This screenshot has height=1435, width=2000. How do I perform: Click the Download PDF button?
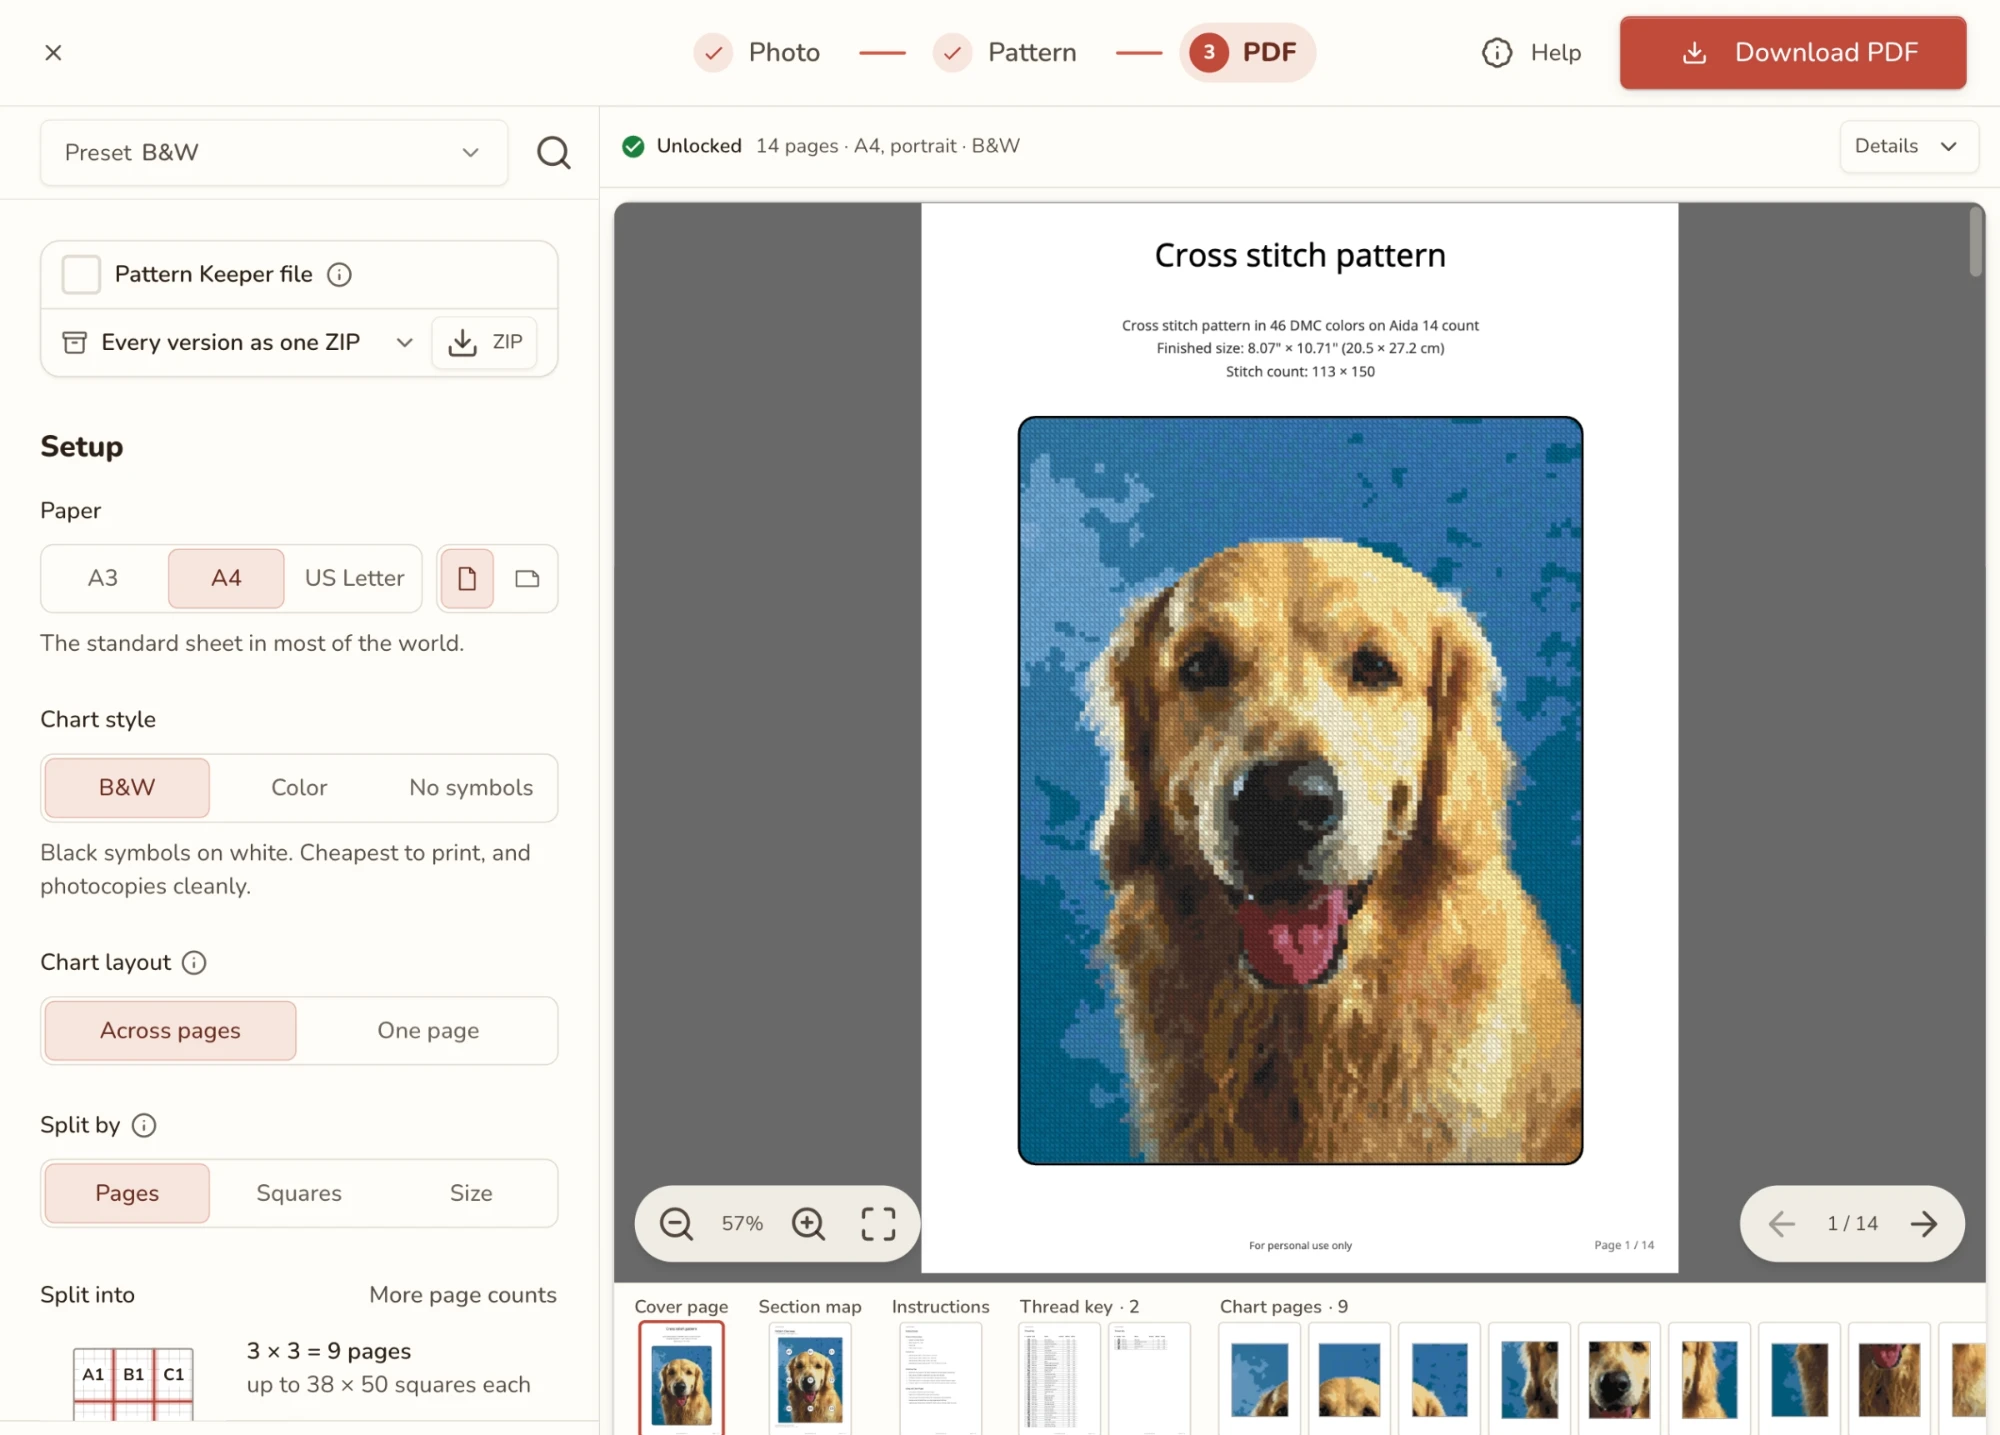pos(1793,52)
